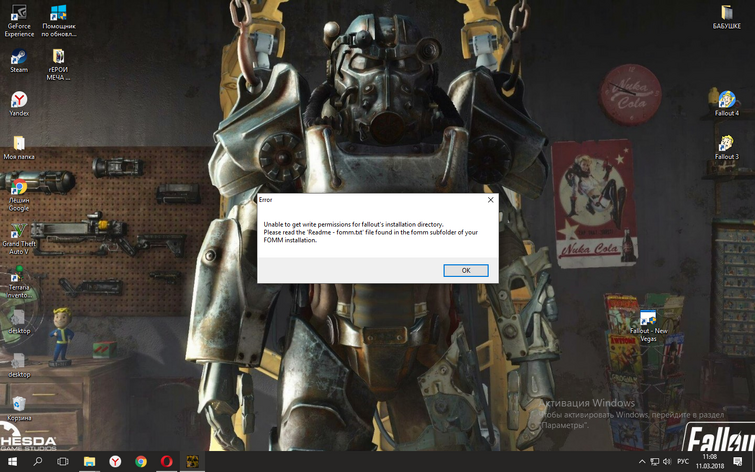Show hidden system tray icons

click(642, 461)
